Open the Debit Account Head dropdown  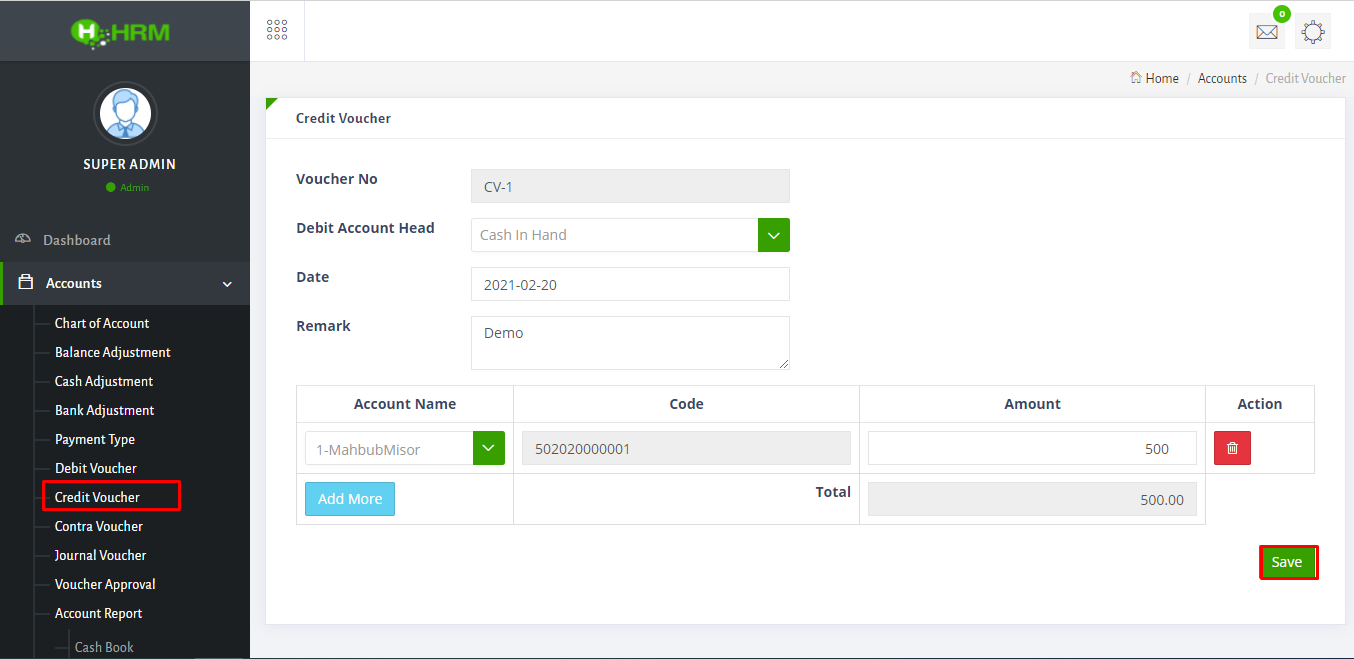coord(772,234)
